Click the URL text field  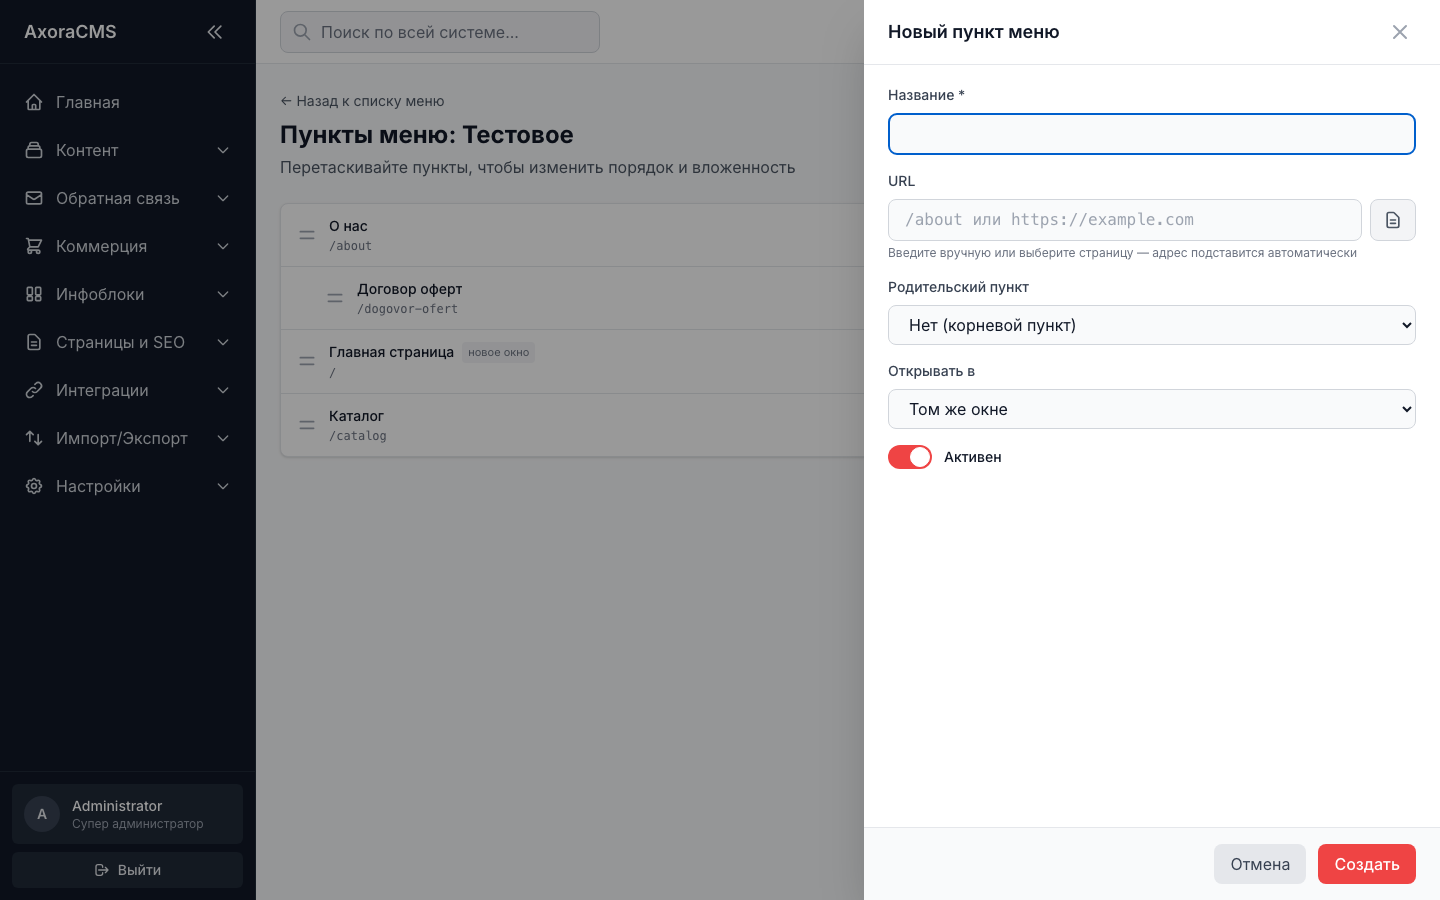pos(1124,220)
